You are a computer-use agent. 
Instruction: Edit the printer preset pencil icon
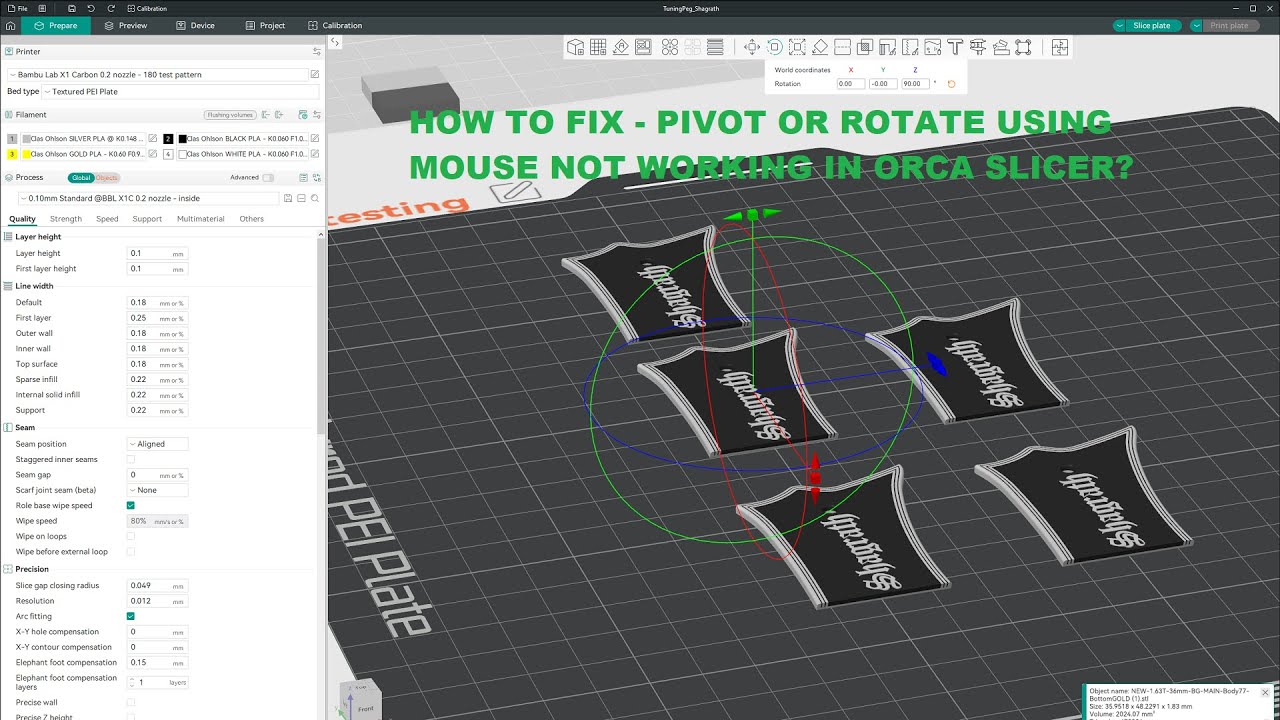(315, 74)
